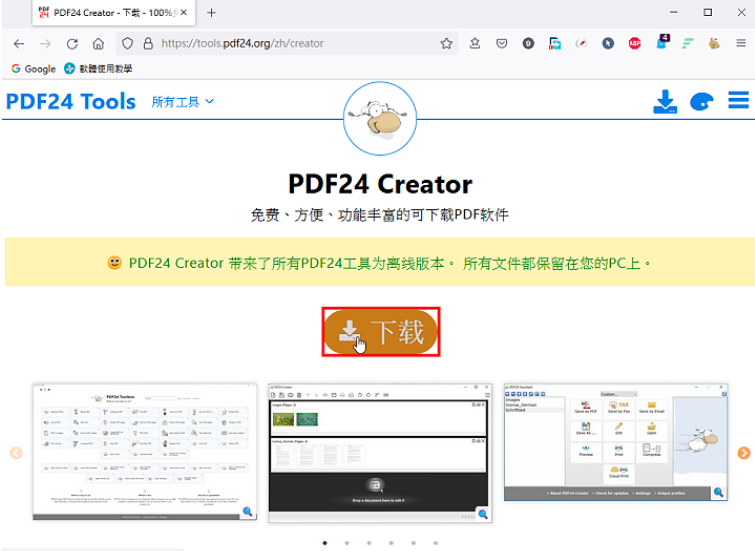This screenshot has height=551, width=755.
Task: Click the share tray icon beside star
Action: (475, 44)
